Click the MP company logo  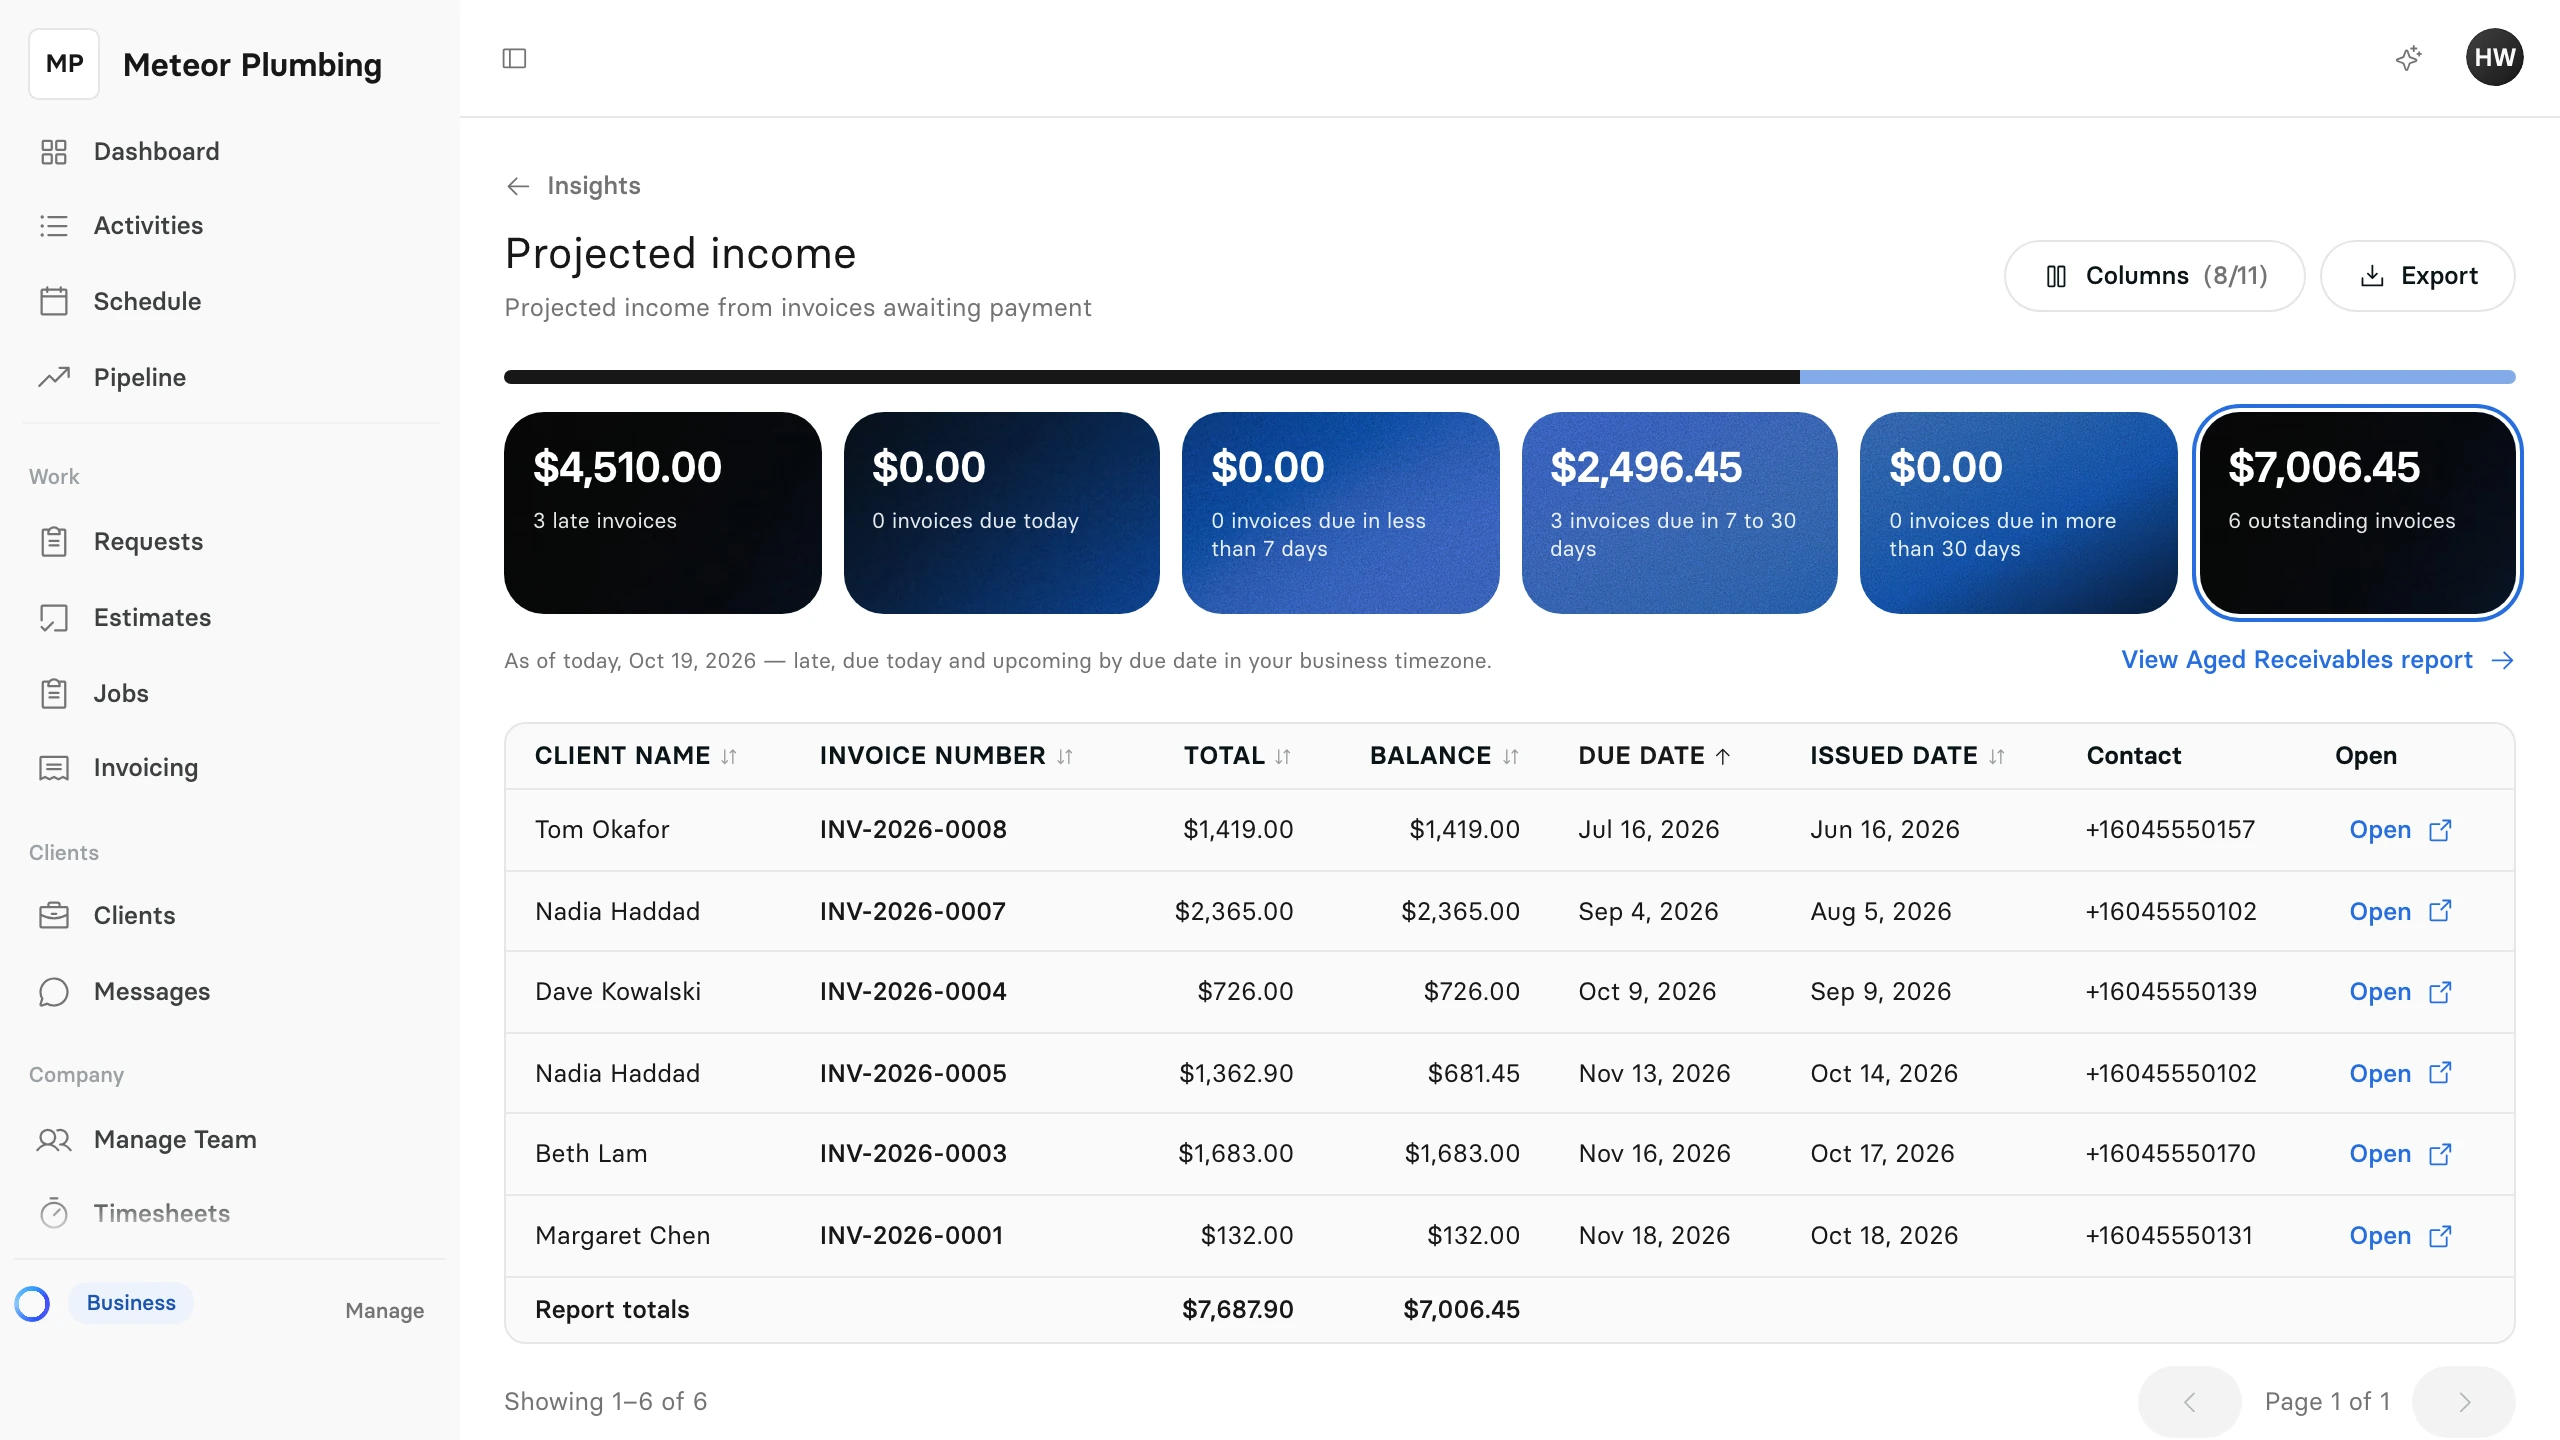point(64,64)
